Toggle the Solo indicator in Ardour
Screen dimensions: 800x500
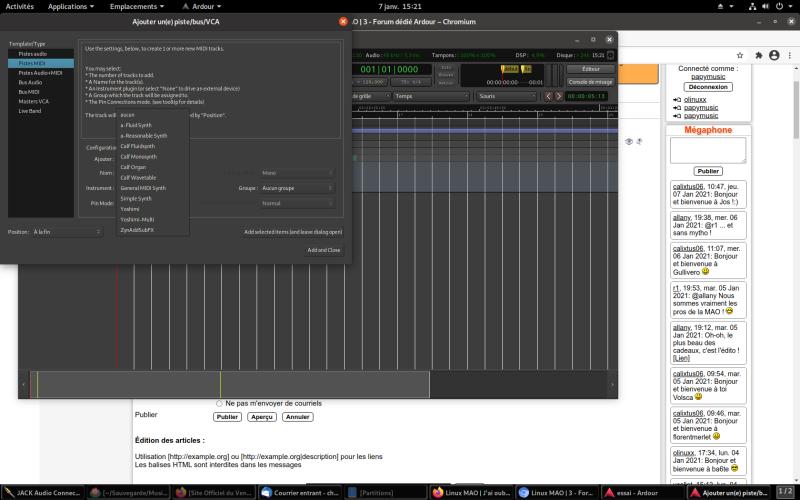click(446, 67)
